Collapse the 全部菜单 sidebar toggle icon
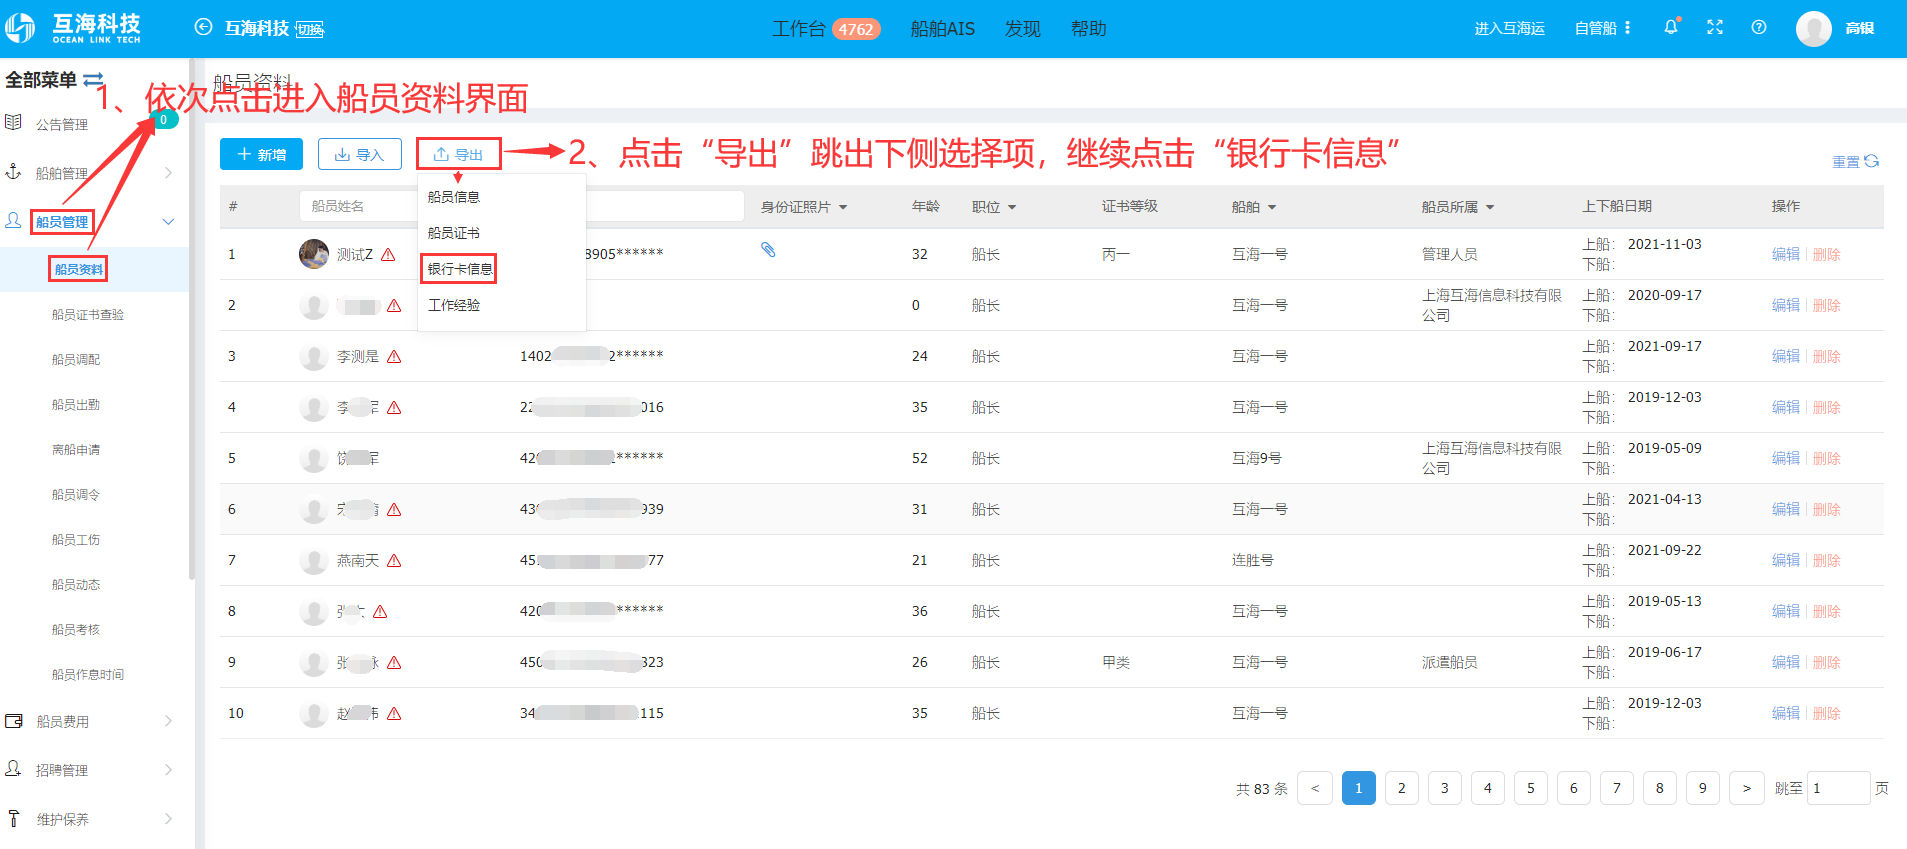 point(93,79)
